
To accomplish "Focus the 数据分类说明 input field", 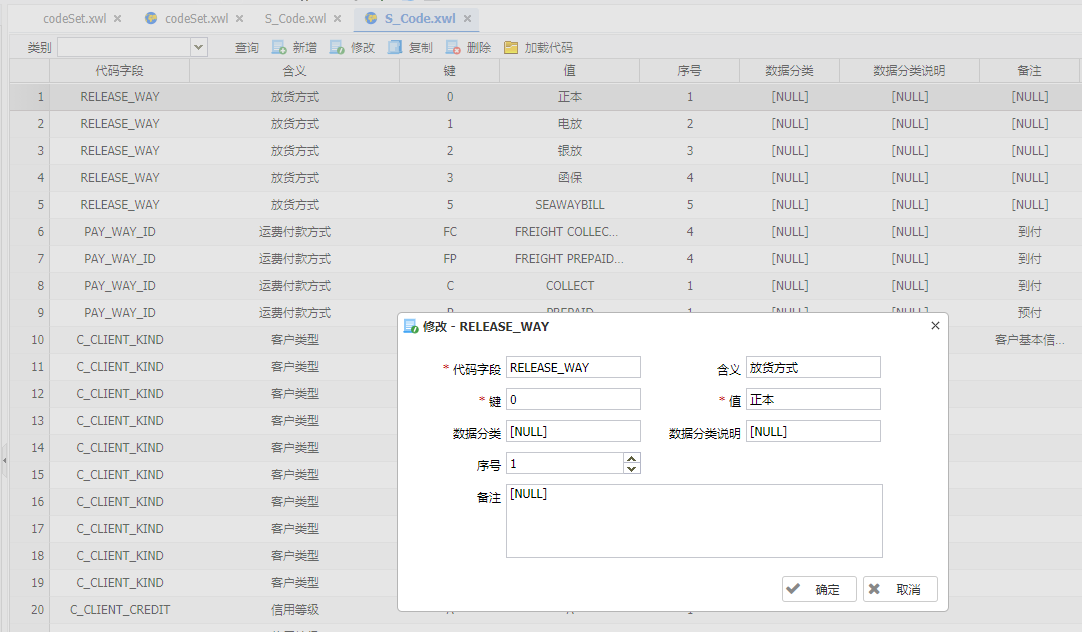I will coord(813,431).
